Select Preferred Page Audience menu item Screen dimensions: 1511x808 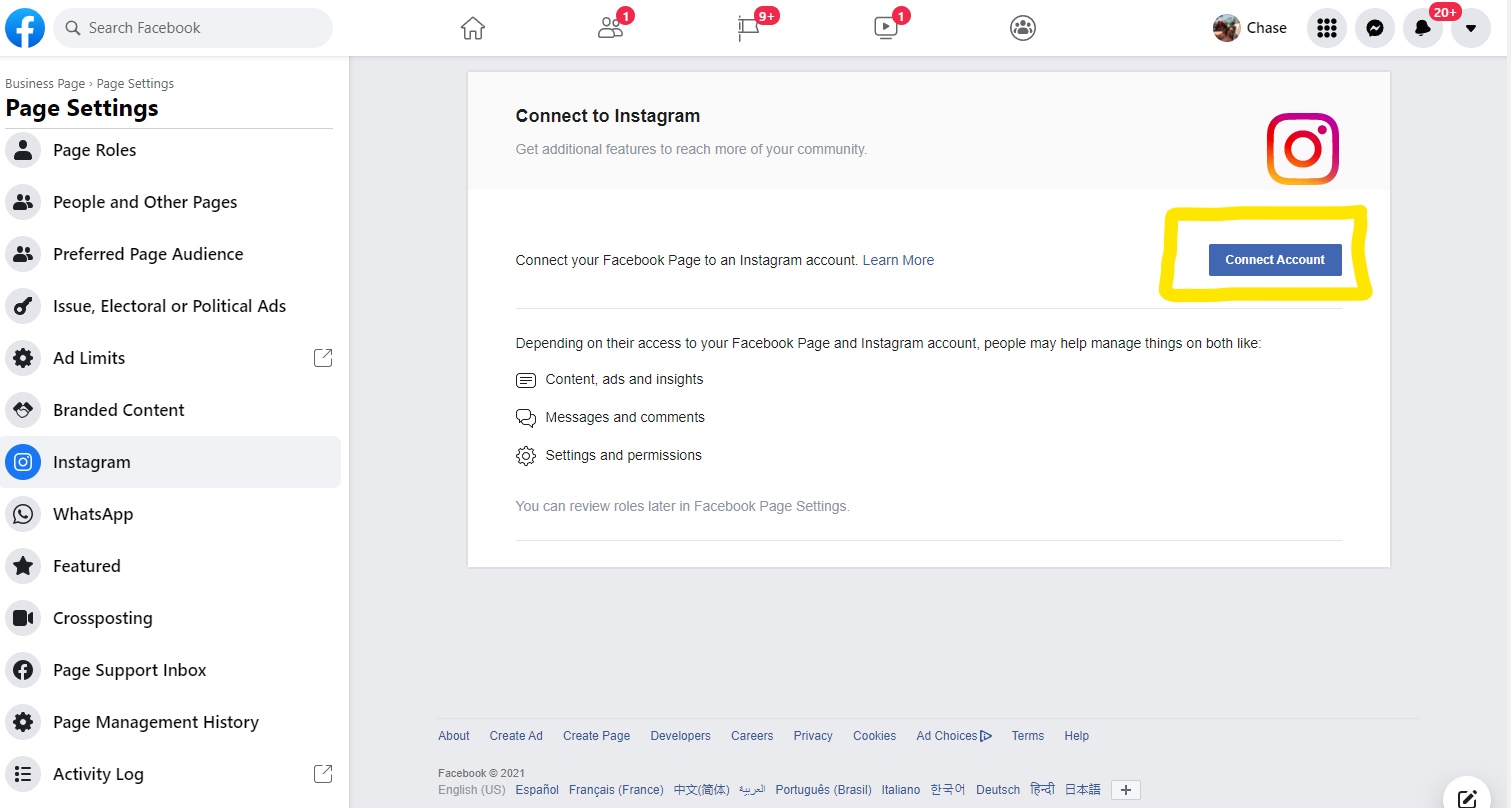point(170,254)
